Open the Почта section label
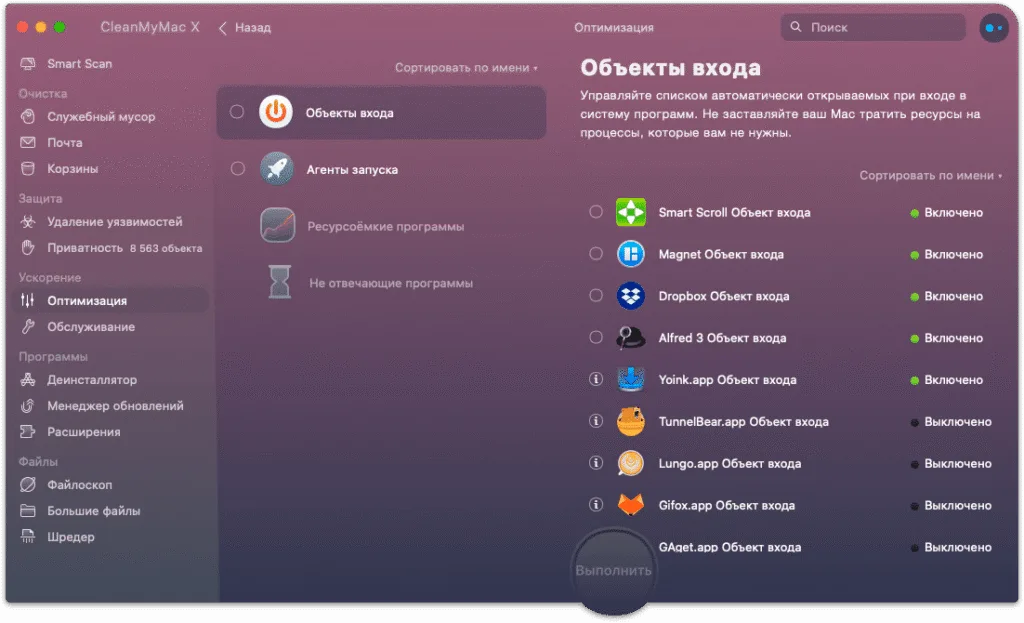 pyautogui.click(x=65, y=142)
